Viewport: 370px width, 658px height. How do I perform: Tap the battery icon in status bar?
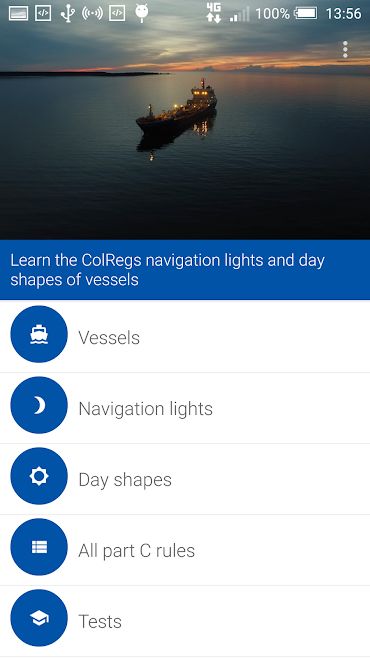(306, 13)
